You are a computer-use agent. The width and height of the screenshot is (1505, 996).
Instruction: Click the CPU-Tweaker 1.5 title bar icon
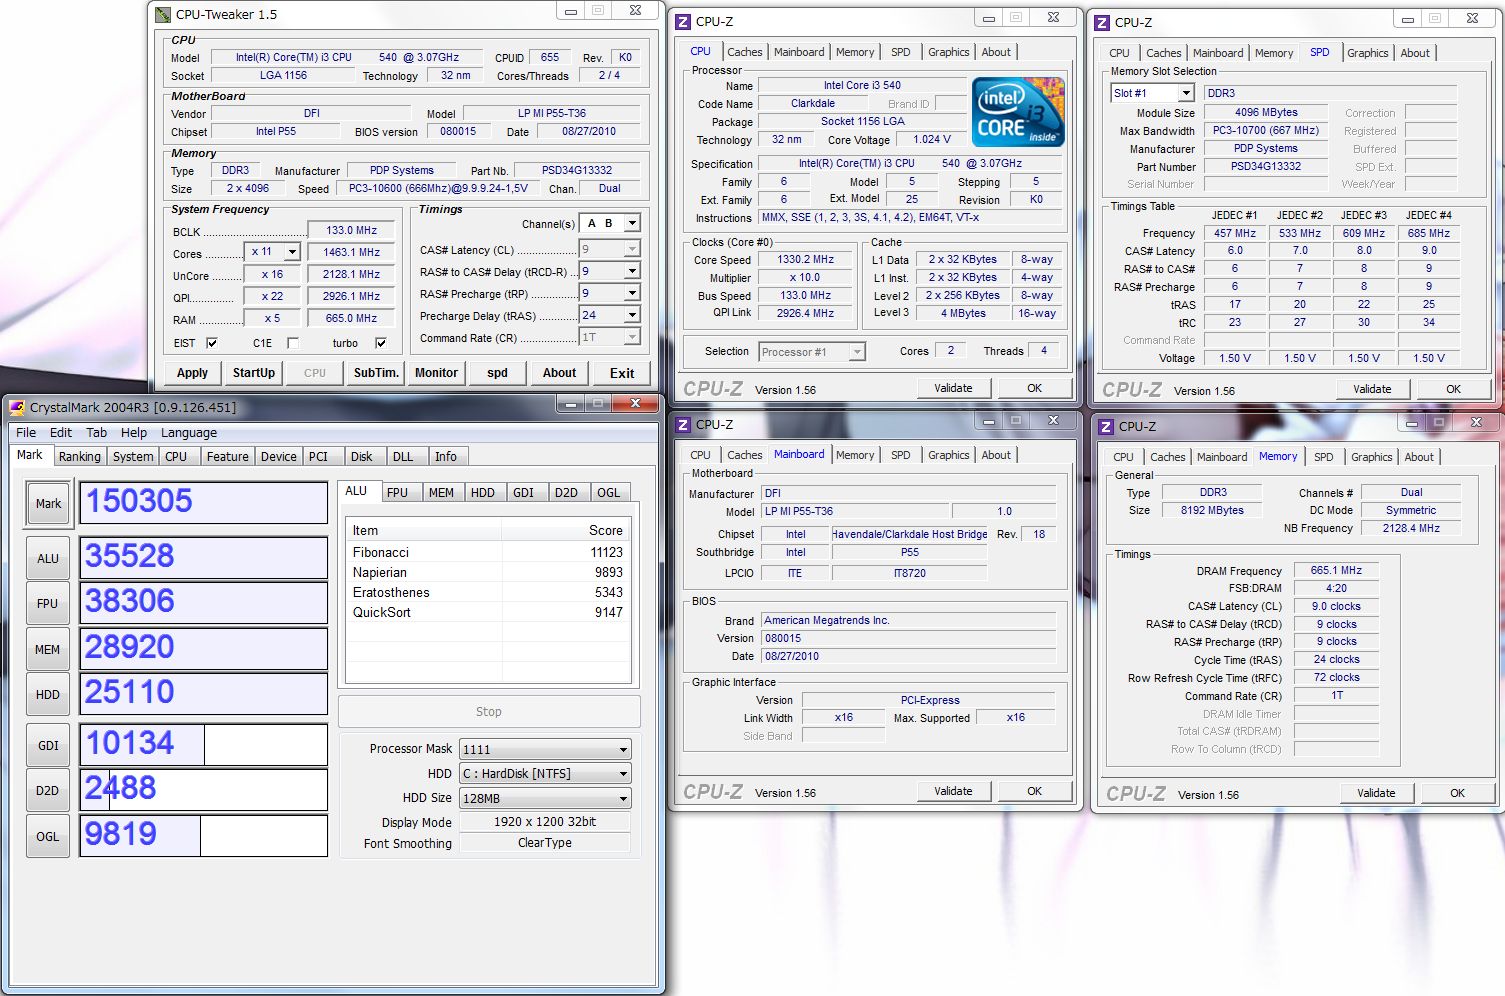(163, 15)
